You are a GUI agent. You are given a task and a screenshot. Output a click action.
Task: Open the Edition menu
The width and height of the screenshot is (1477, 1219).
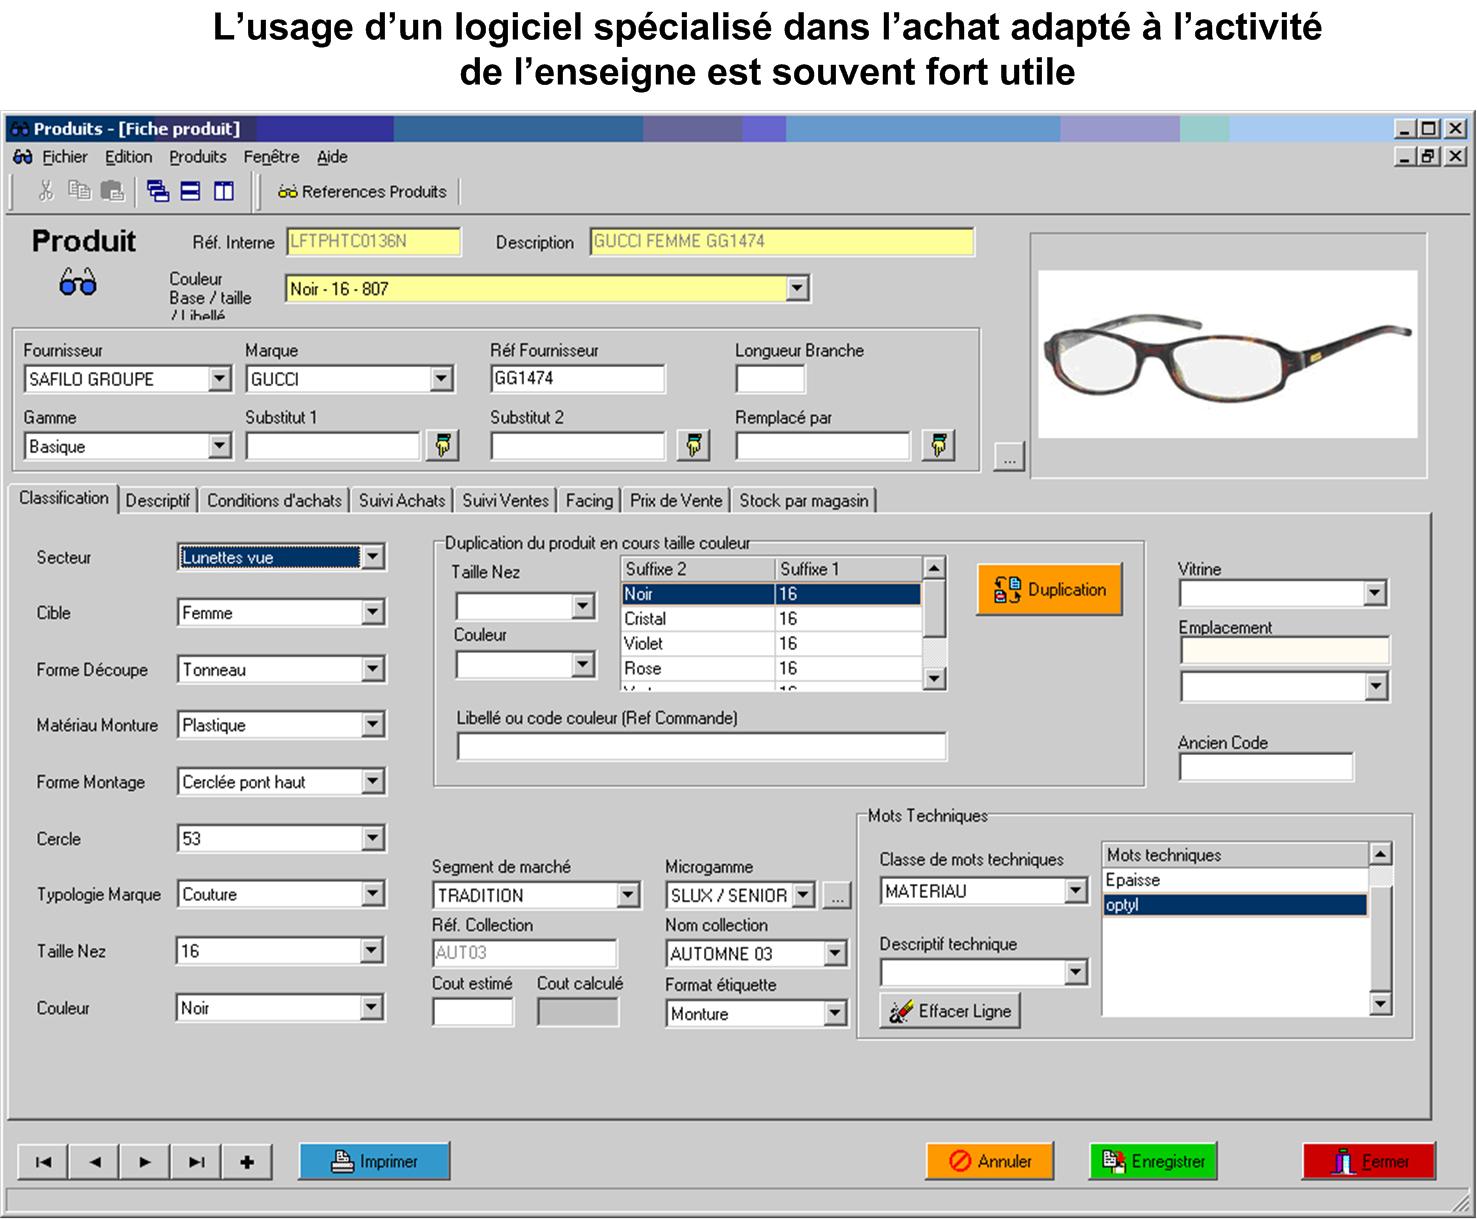pos(129,157)
